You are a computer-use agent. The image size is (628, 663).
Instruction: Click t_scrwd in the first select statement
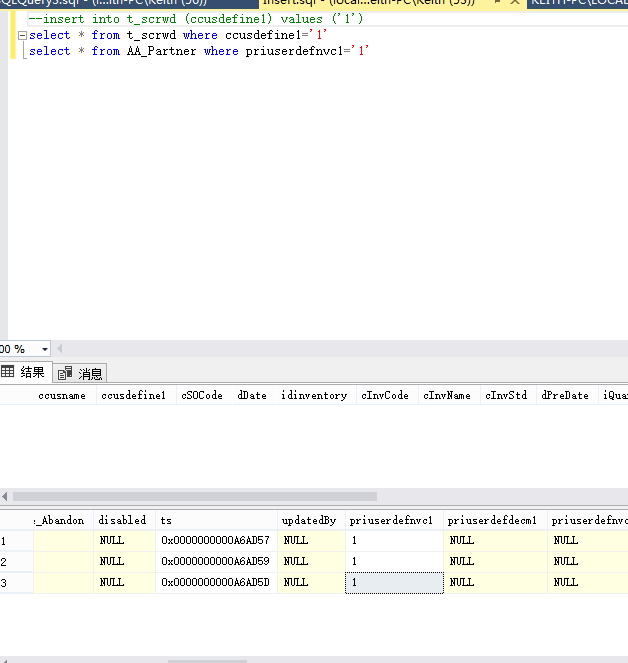coord(151,35)
